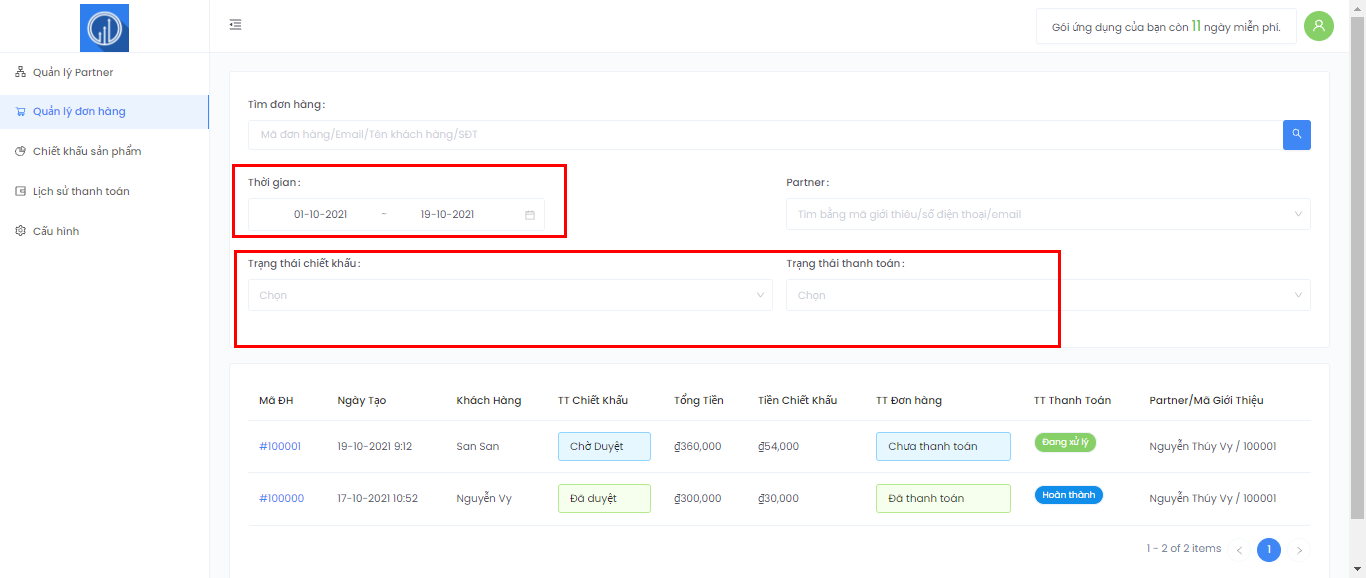Image resolution: width=1366 pixels, height=578 pixels.
Task: Open Cấu hình settings menu
Action: point(56,231)
